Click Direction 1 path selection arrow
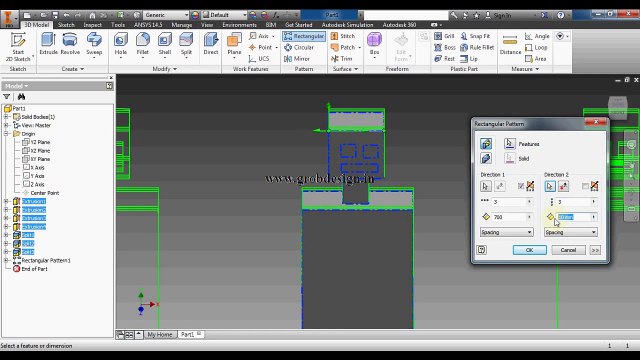 click(486, 186)
